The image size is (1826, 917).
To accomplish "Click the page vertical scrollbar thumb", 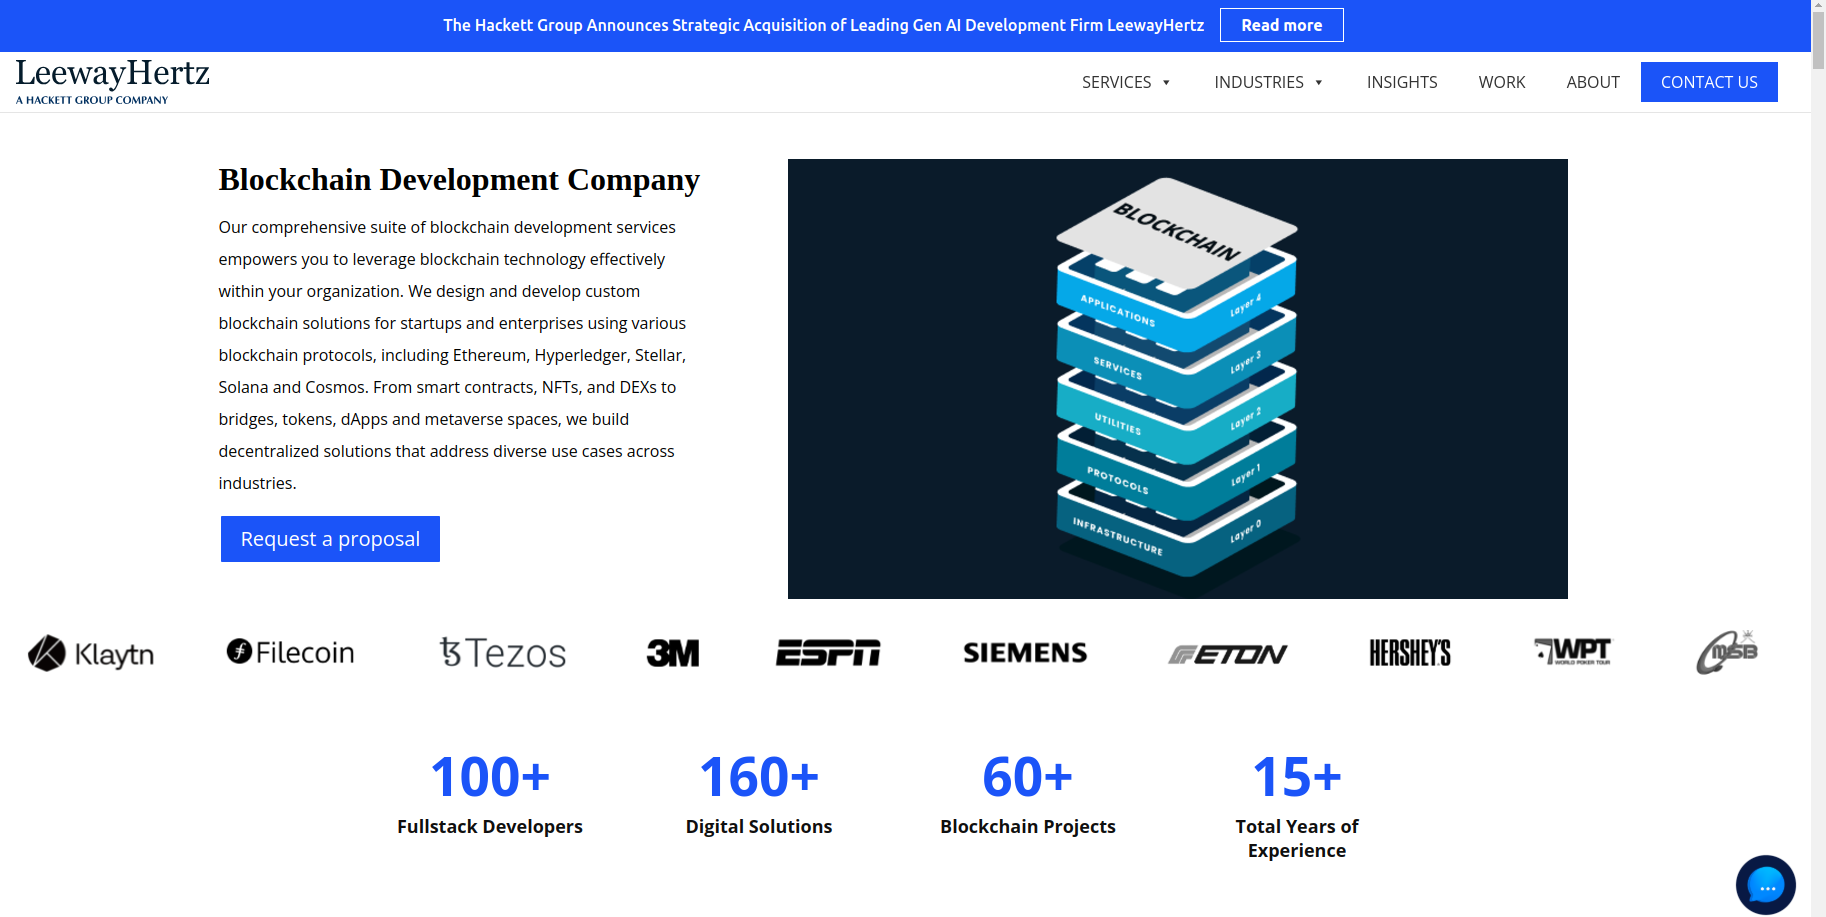I will pos(1818,42).
